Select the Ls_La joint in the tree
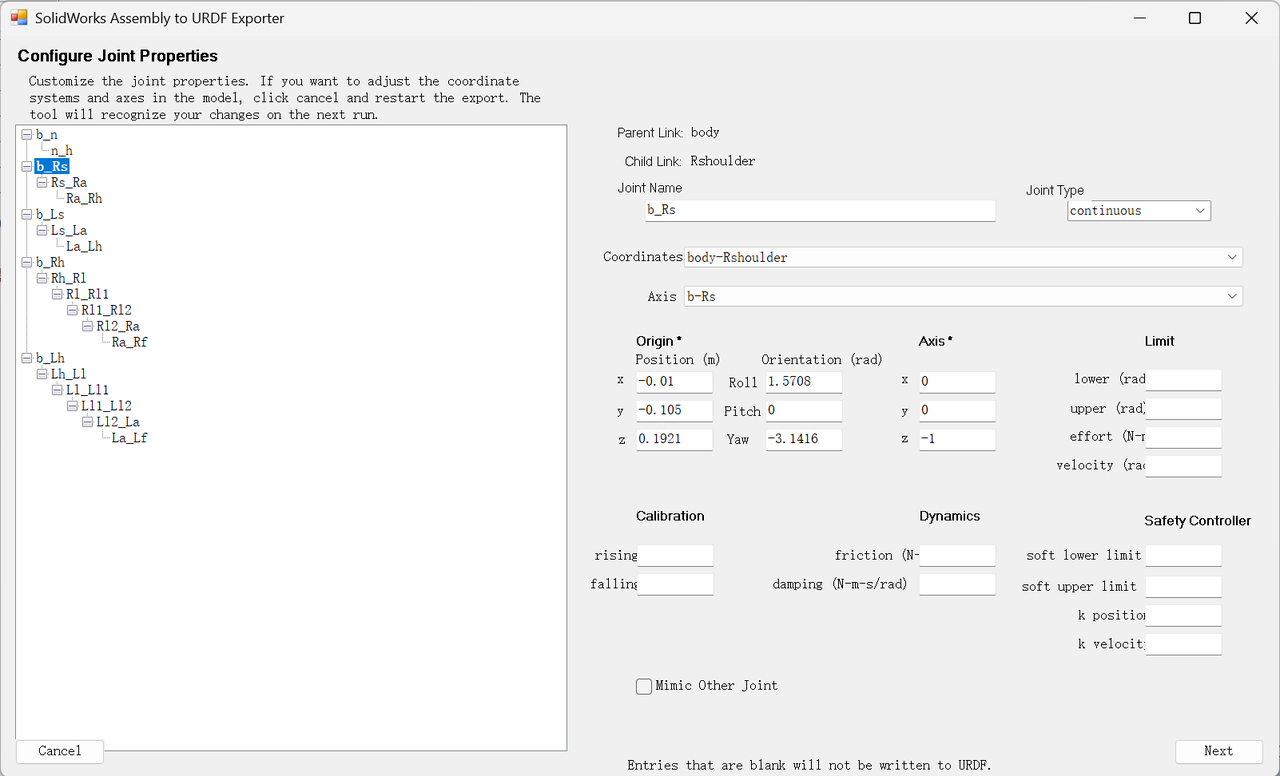 (69, 231)
